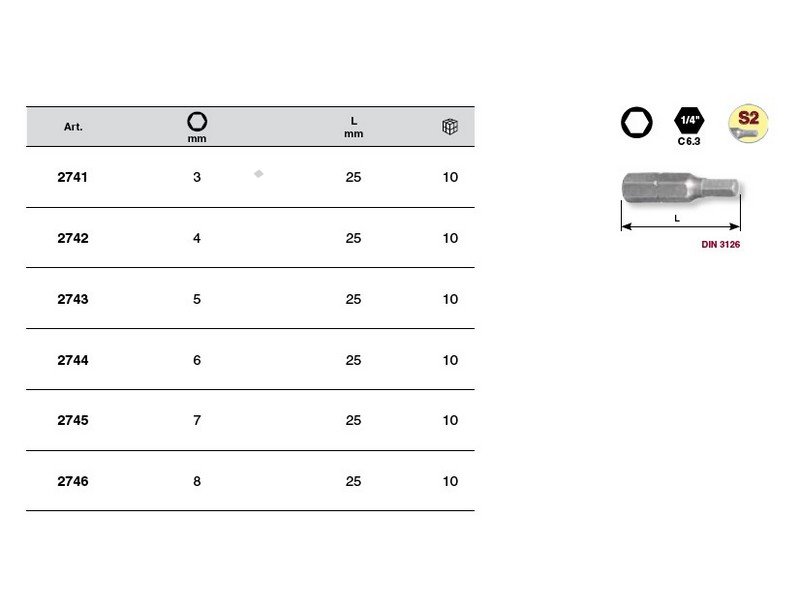Click the C6.3 label under the hex icon

[689, 142]
